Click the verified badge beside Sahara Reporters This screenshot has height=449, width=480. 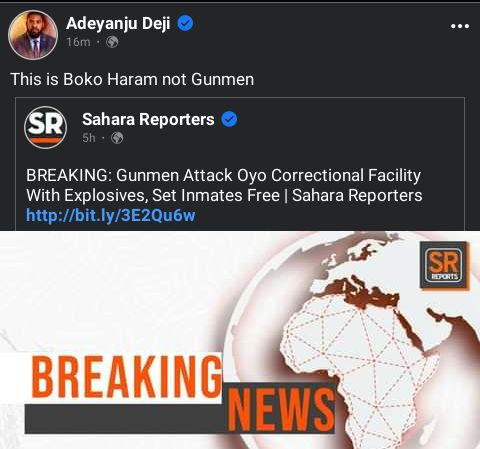pos(229,119)
